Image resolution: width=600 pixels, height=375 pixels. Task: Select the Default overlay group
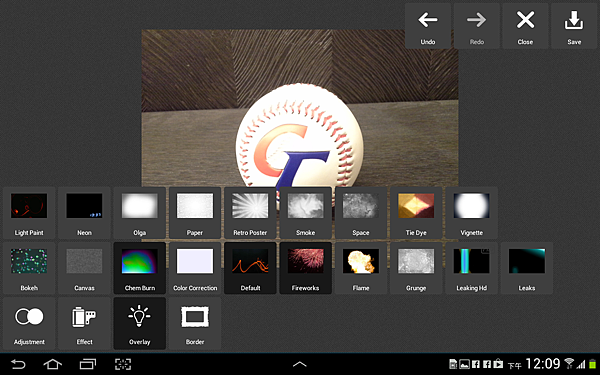click(250, 268)
